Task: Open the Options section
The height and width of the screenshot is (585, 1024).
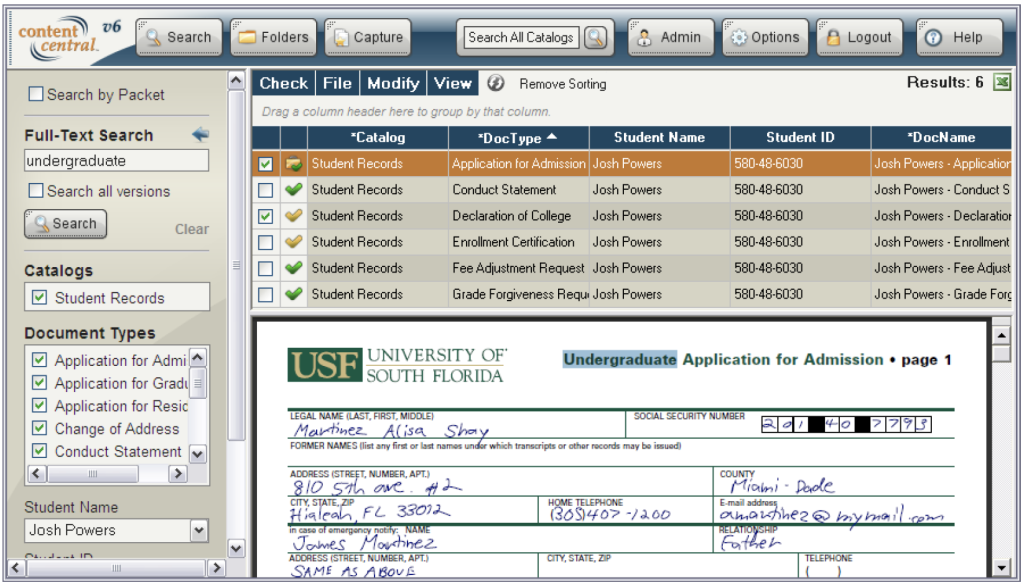Action: click(x=765, y=37)
